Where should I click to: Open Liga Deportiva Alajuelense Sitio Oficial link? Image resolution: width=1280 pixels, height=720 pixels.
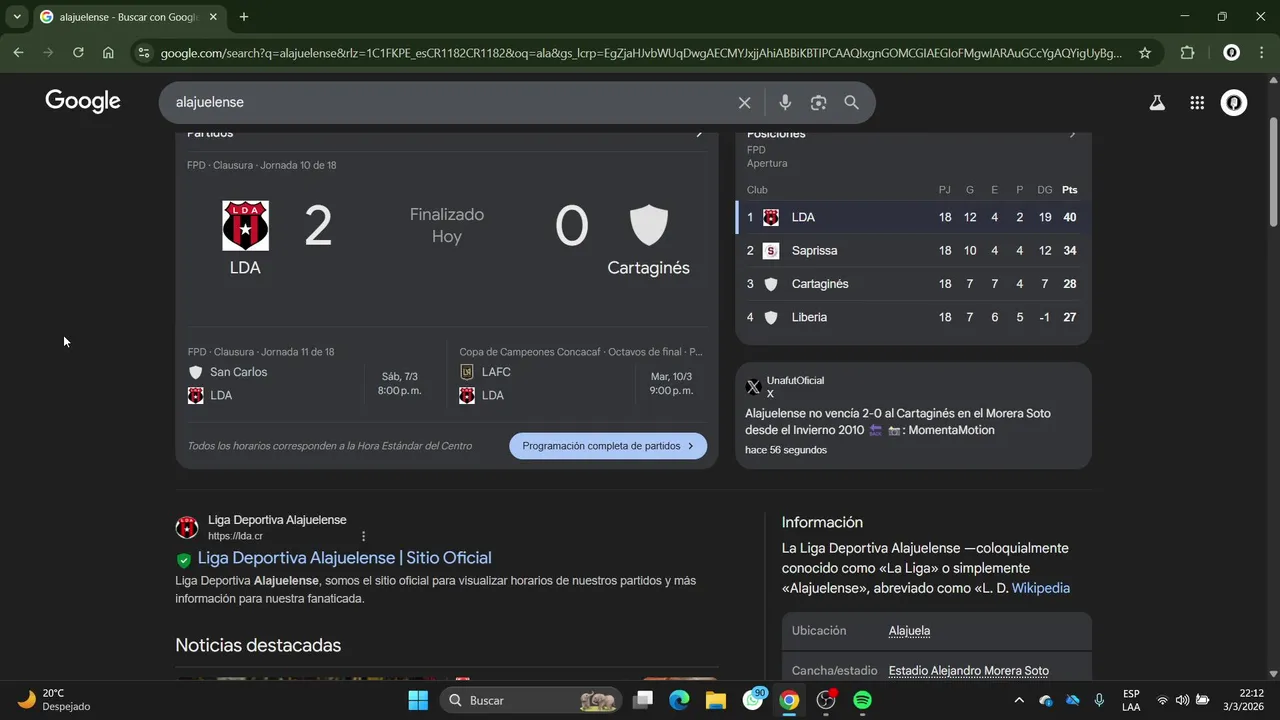[x=345, y=558]
